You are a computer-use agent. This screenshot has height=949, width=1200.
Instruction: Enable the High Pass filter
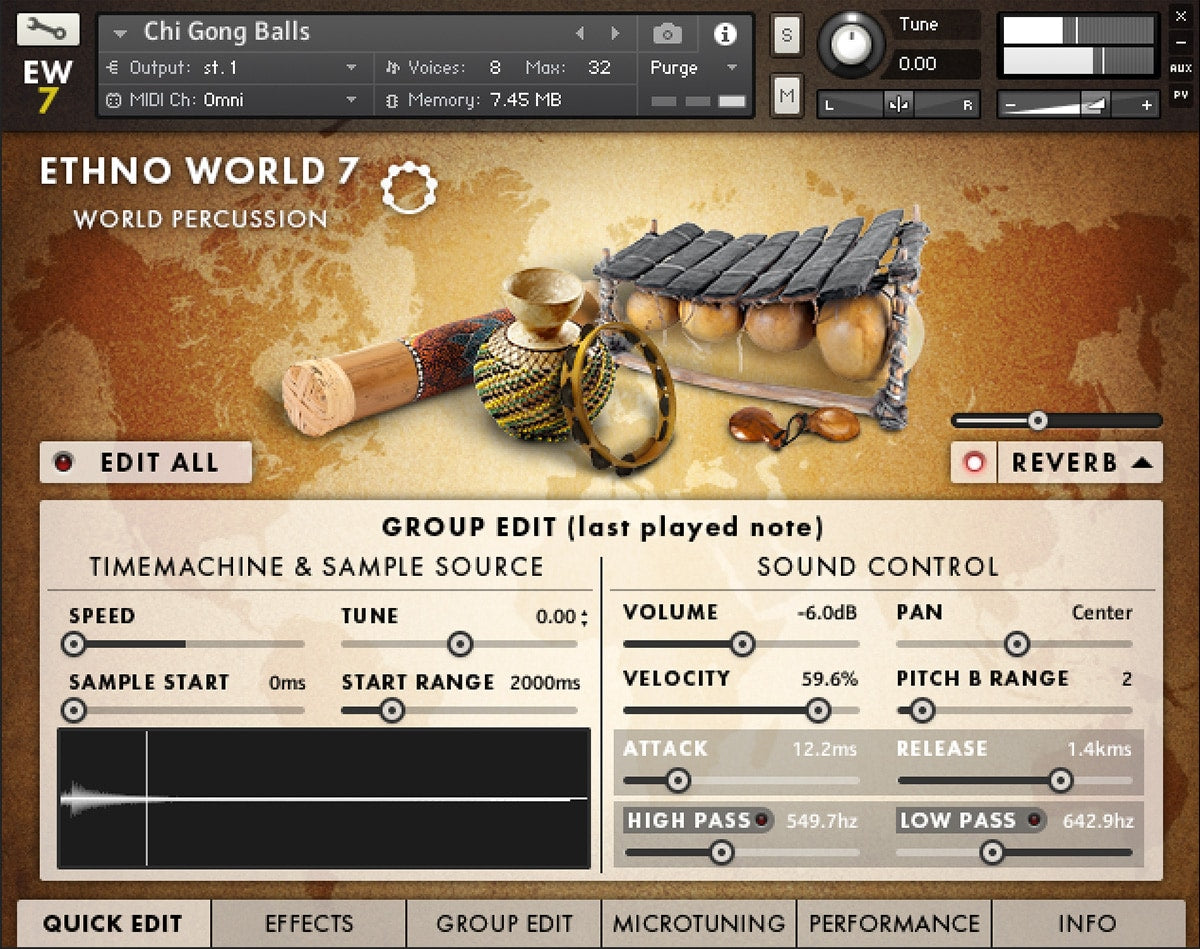click(x=762, y=821)
